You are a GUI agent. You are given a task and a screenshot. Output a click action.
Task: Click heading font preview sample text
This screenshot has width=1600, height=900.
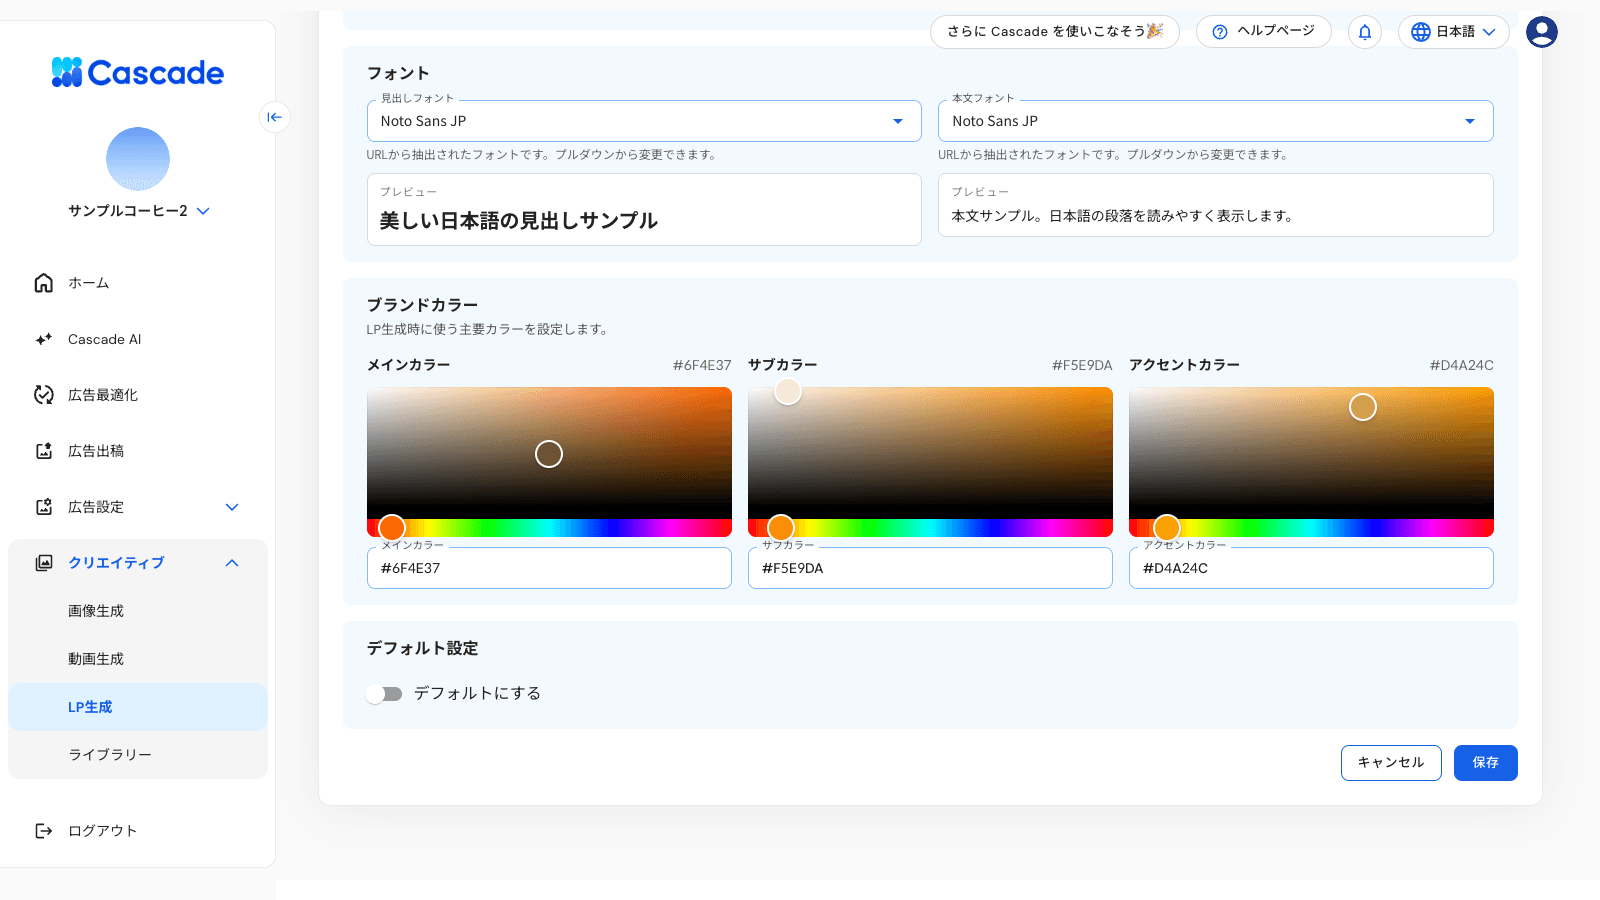point(519,221)
